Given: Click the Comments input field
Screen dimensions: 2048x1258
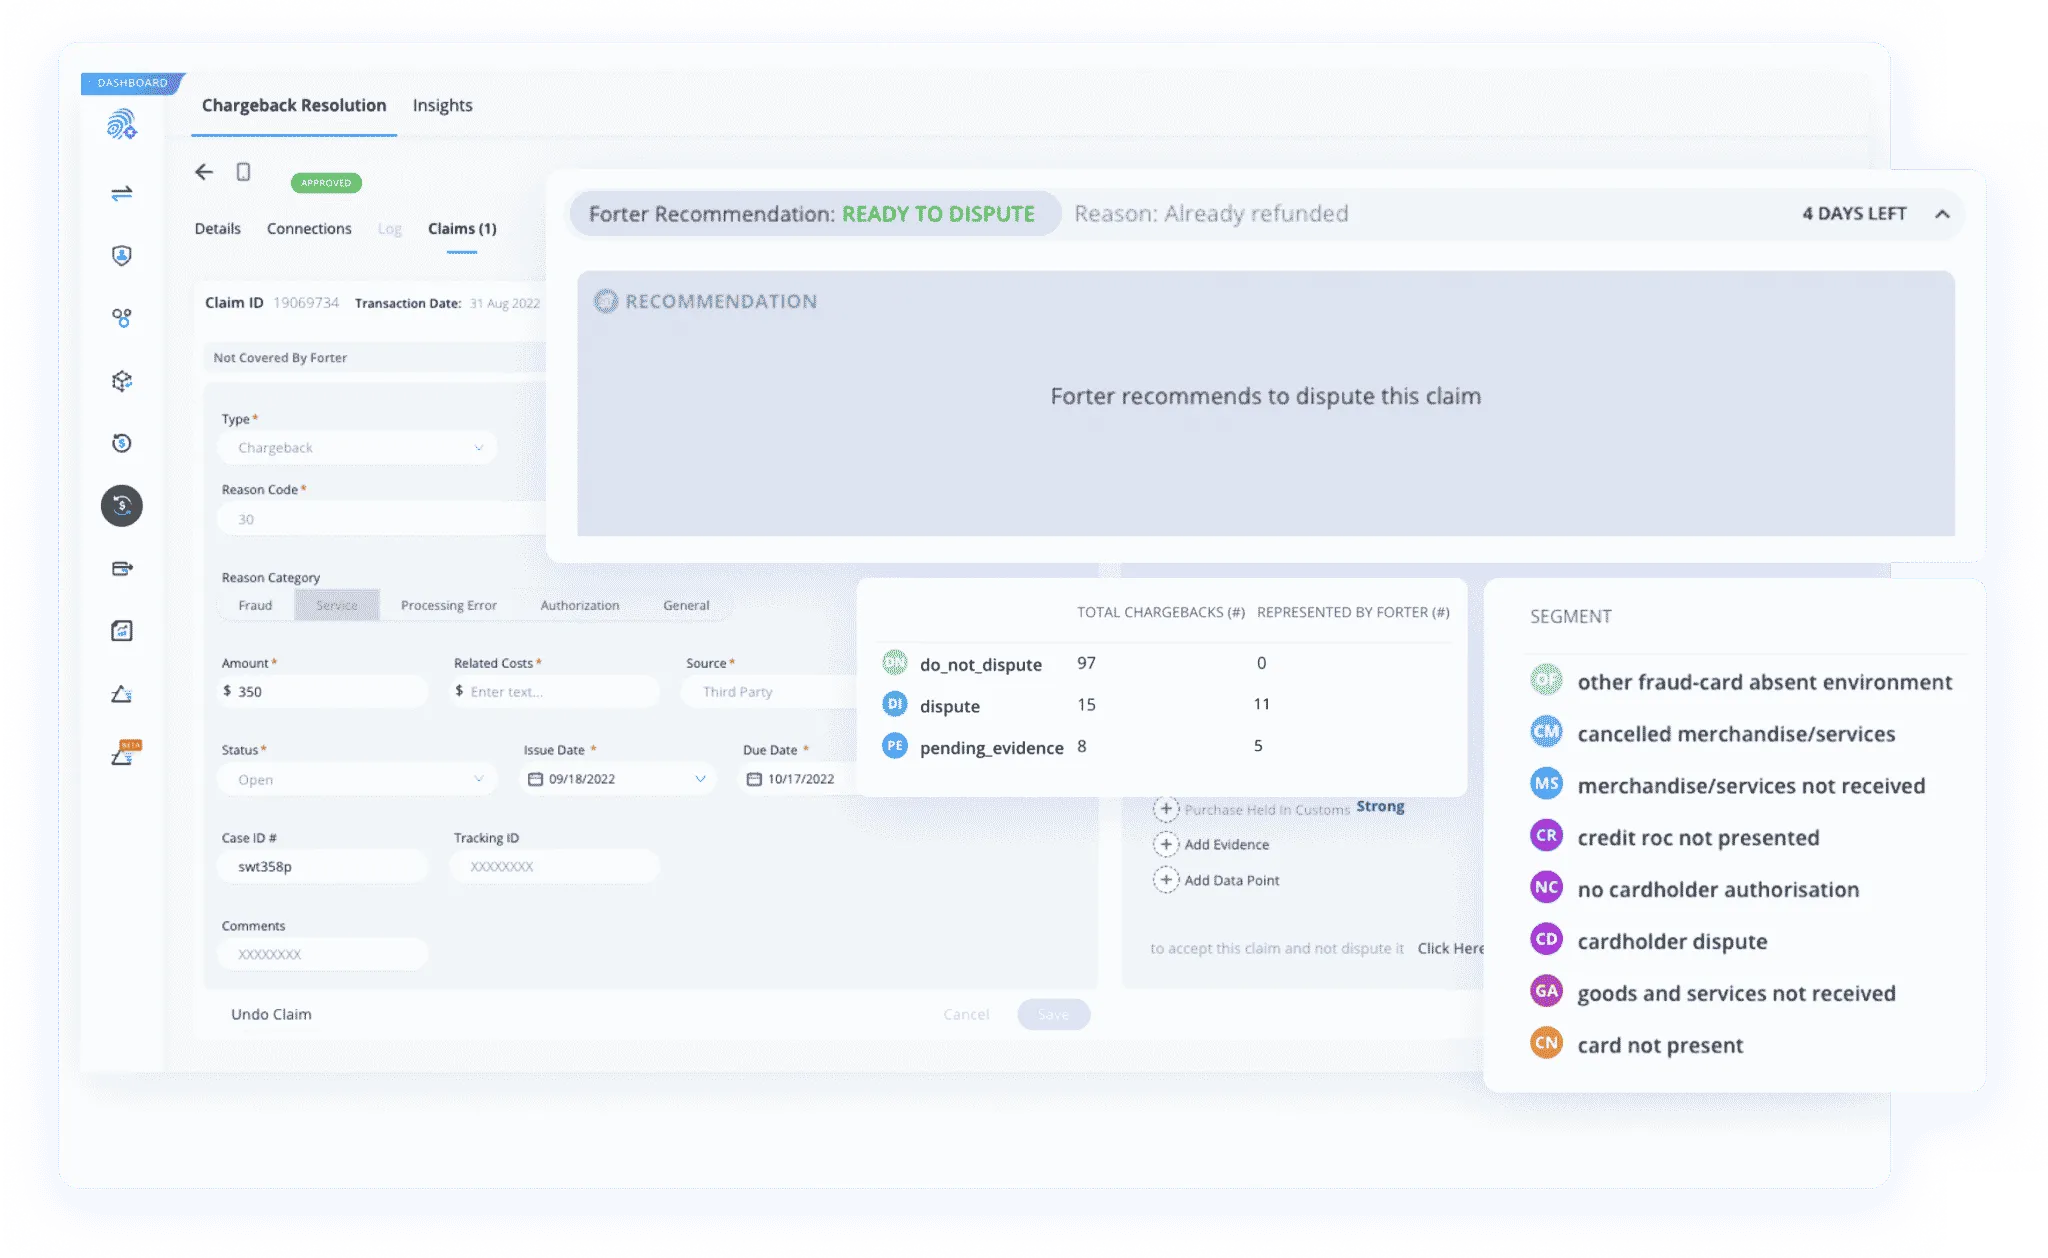Looking at the screenshot, I should pyautogui.click(x=323, y=954).
